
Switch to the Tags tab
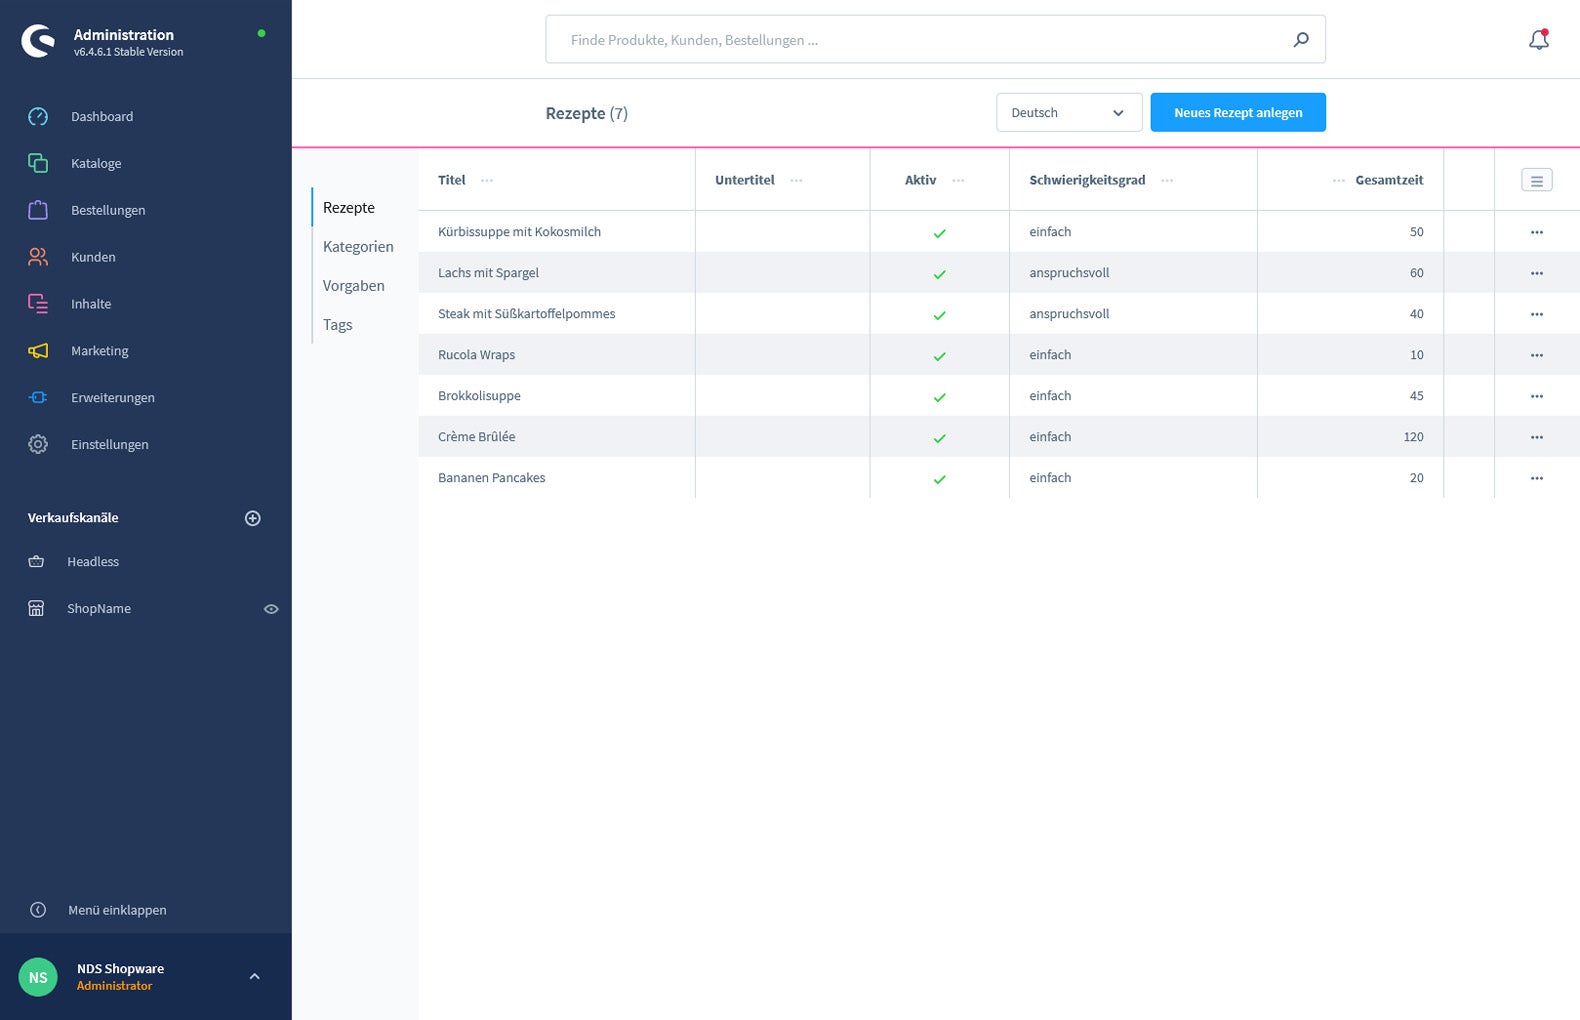338,324
